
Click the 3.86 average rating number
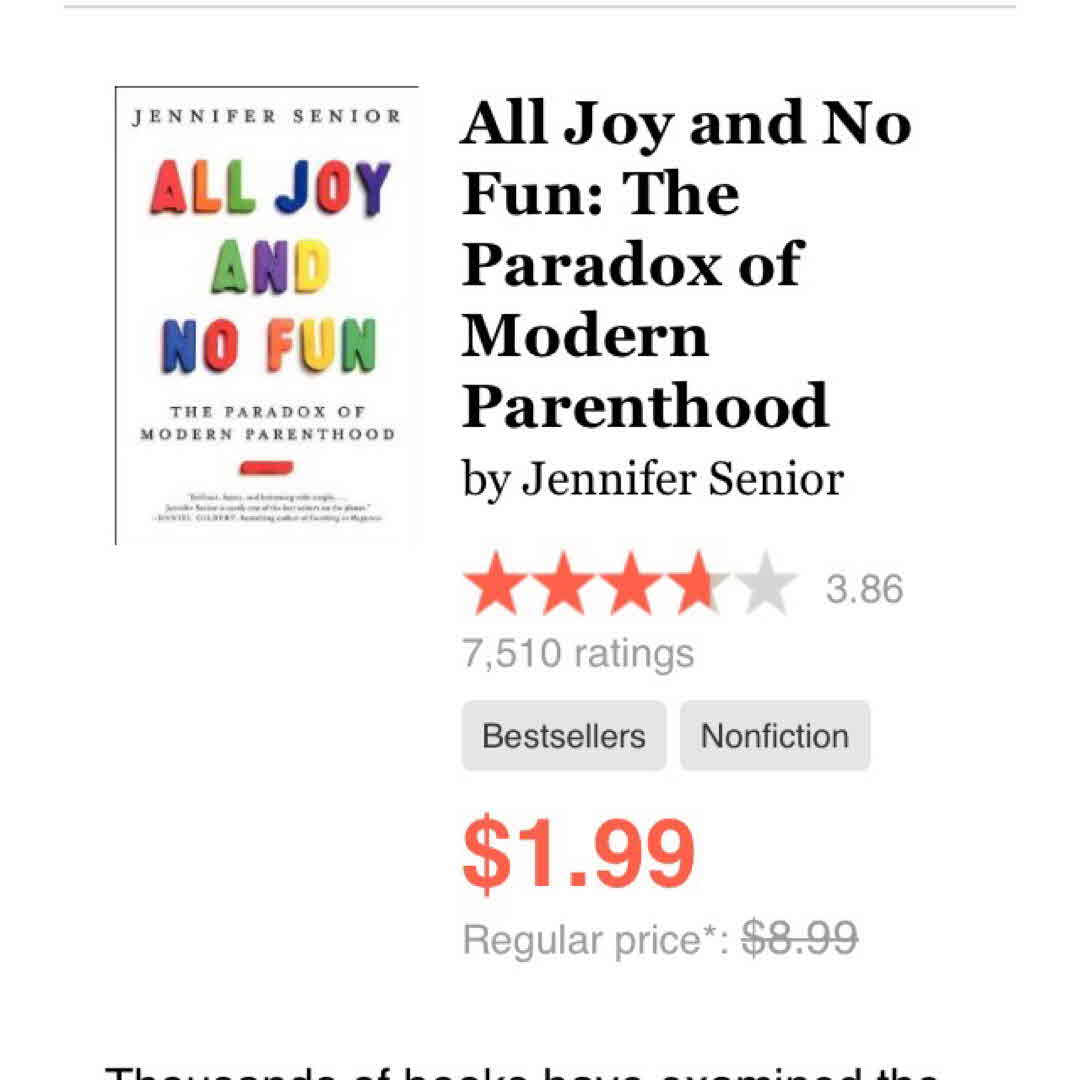pyautogui.click(x=864, y=589)
